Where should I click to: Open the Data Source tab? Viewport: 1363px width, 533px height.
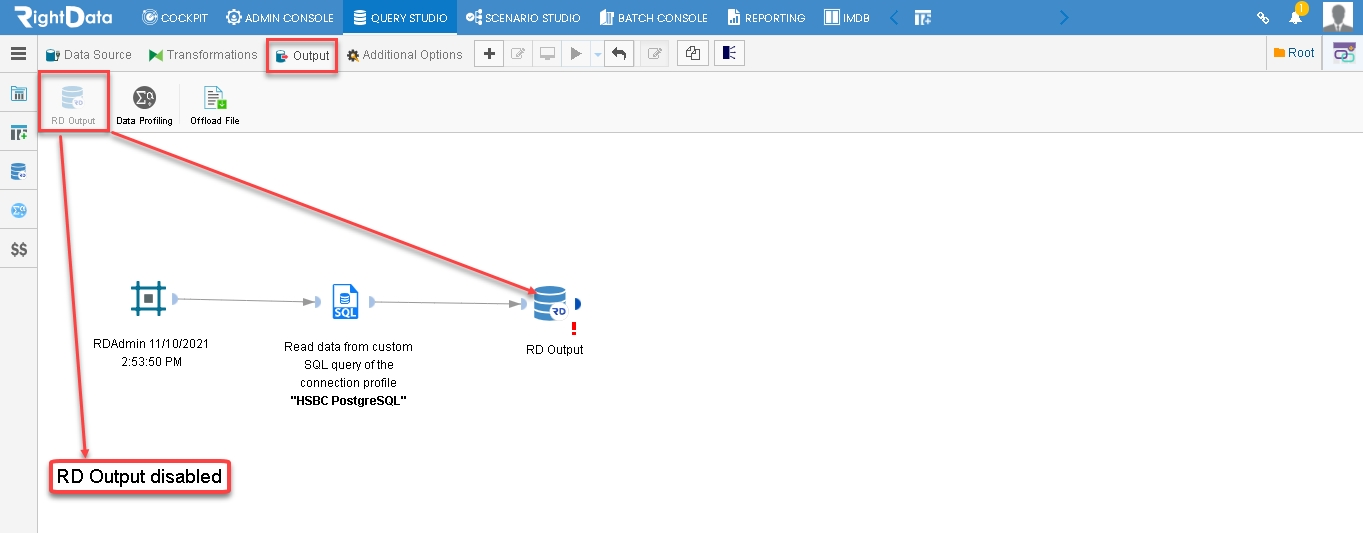[89, 55]
